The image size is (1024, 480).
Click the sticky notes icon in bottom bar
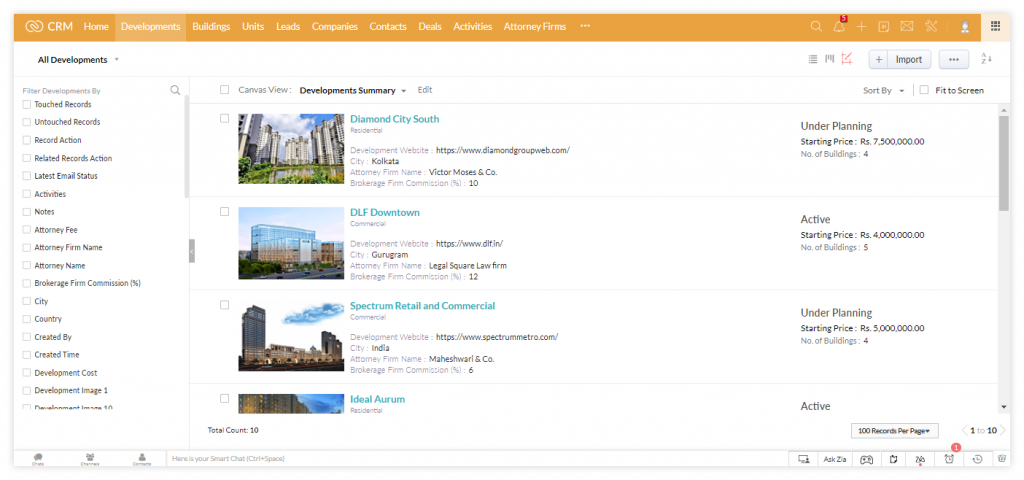(894, 459)
